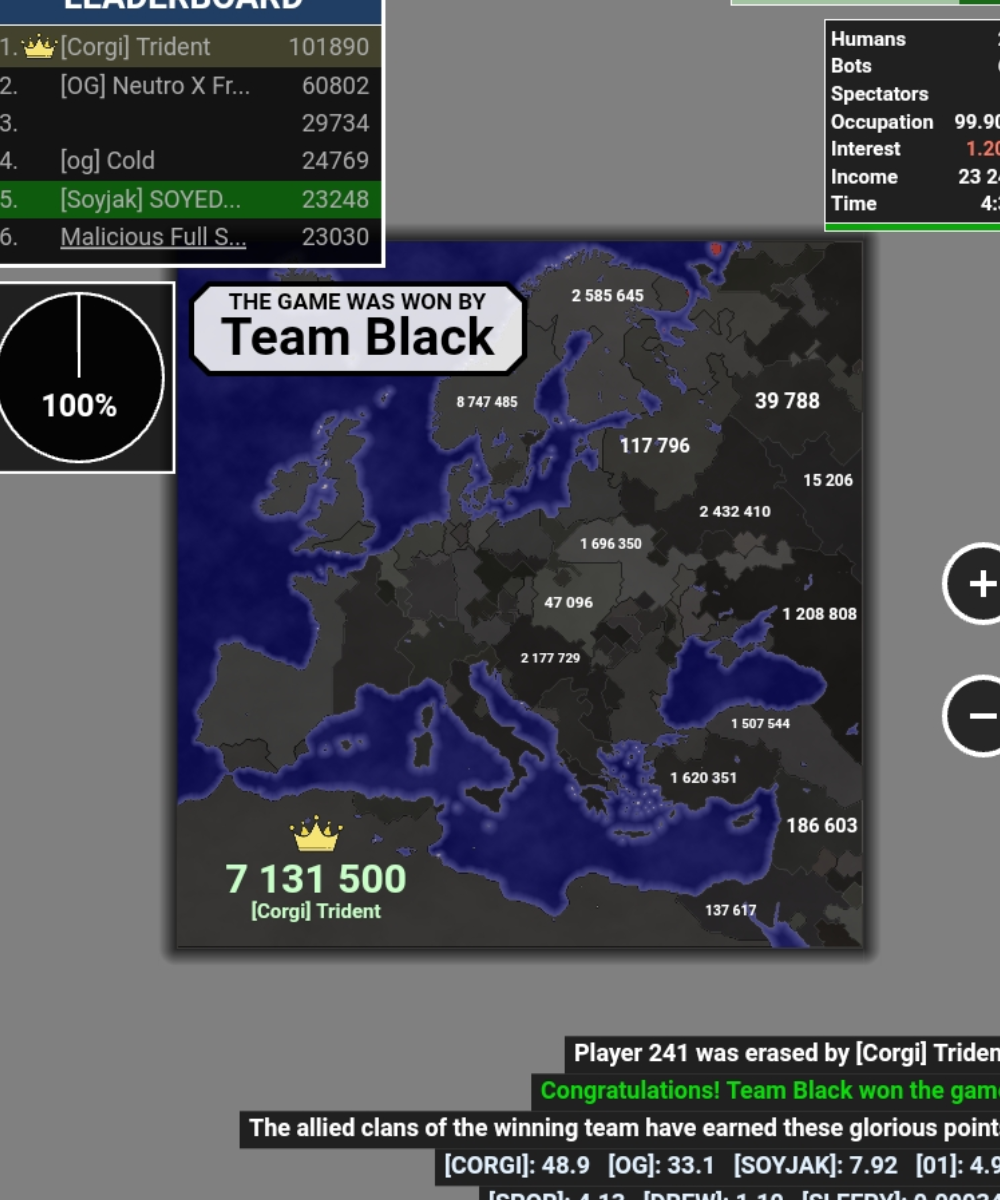Select the [Corgi] Trident leaderboard row
This screenshot has width=1000, height=1200.
[190, 47]
